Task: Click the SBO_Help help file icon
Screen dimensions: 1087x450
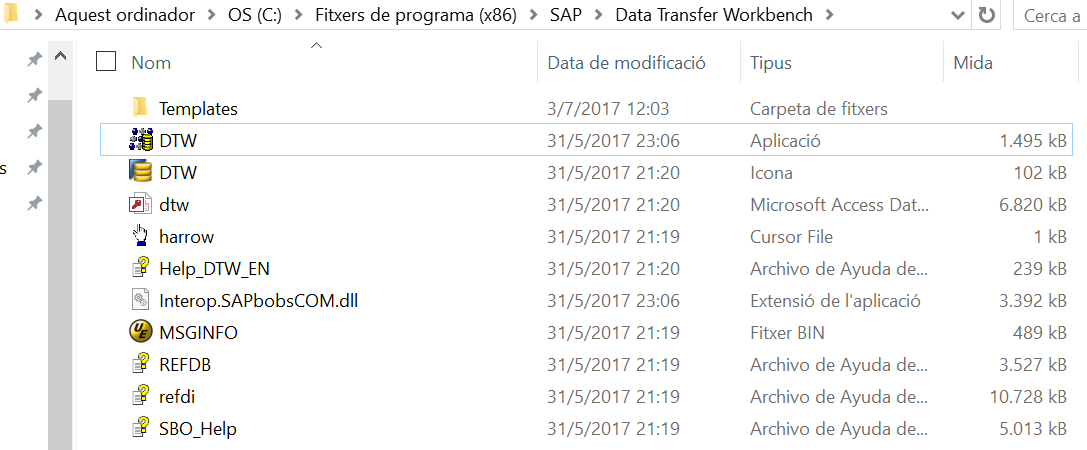Action: point(141,429)
